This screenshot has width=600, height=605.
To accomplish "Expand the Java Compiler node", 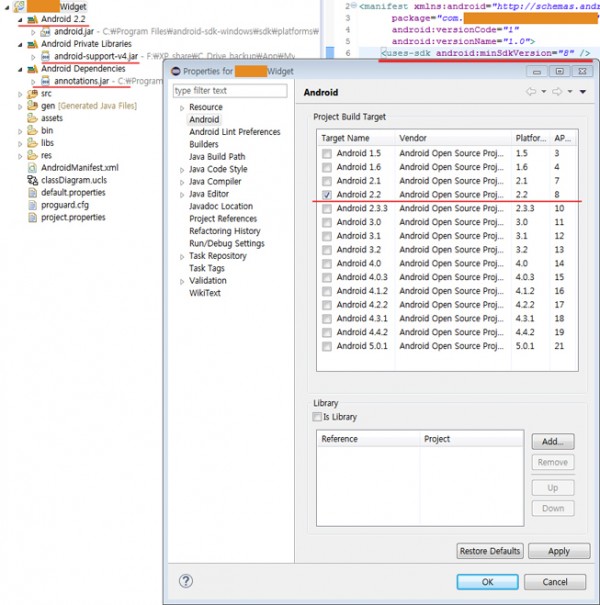I will click(x=182, y=182).
